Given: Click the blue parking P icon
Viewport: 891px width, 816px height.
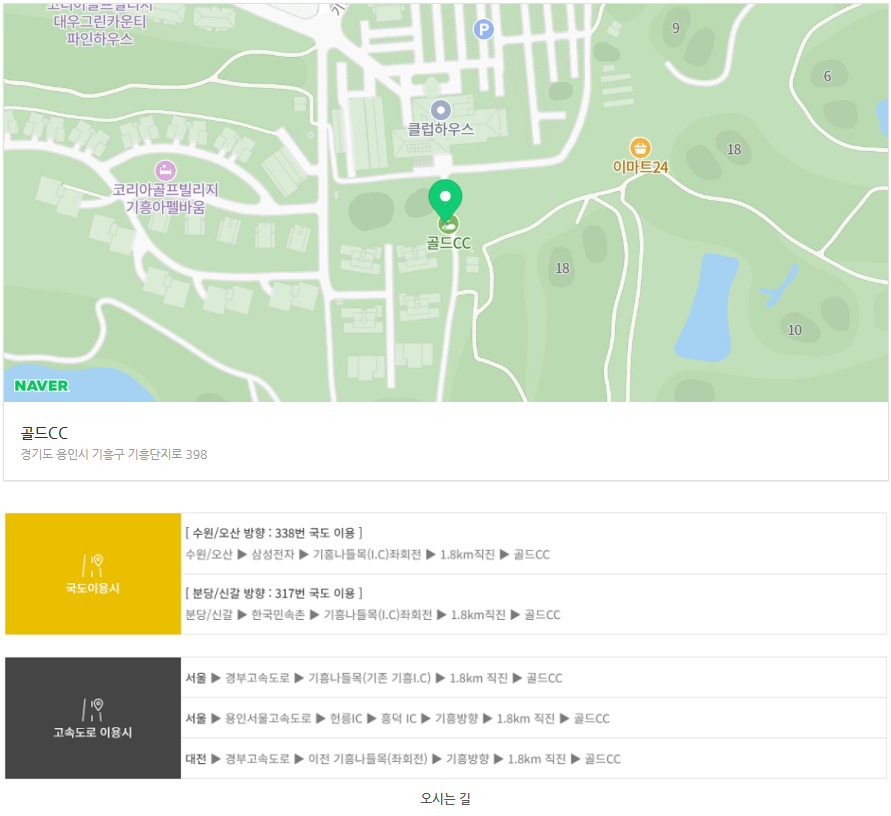Looking at the screenshot, I should tap(483, 30).
